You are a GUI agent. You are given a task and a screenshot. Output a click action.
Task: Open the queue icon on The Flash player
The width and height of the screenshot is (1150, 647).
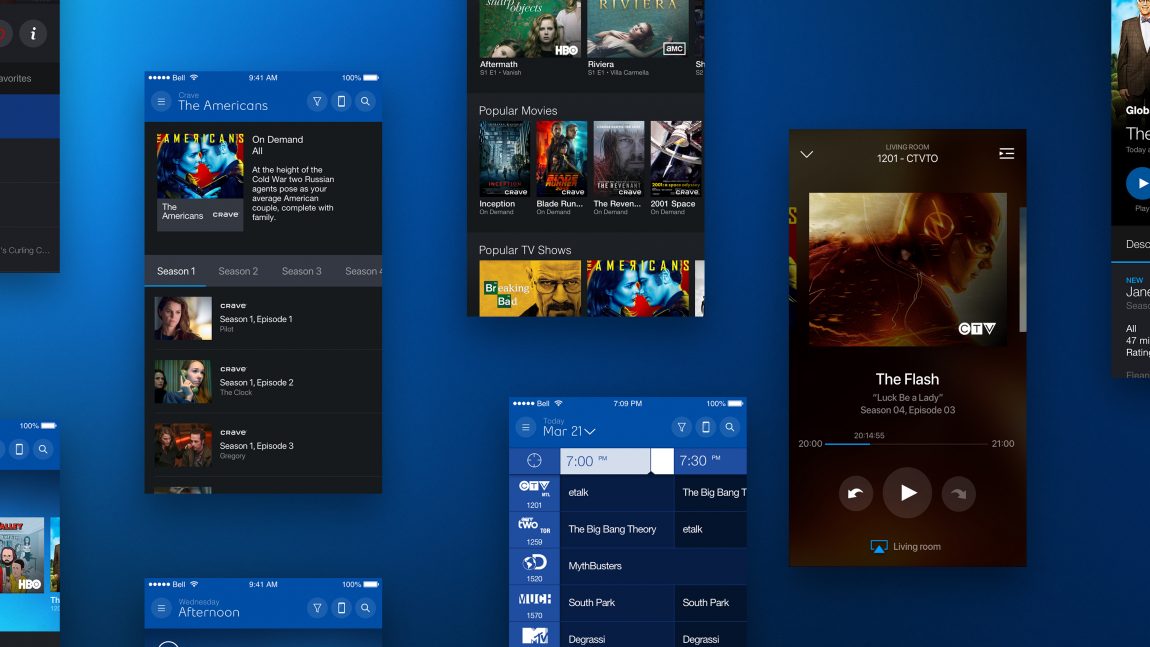[1006, 153]
